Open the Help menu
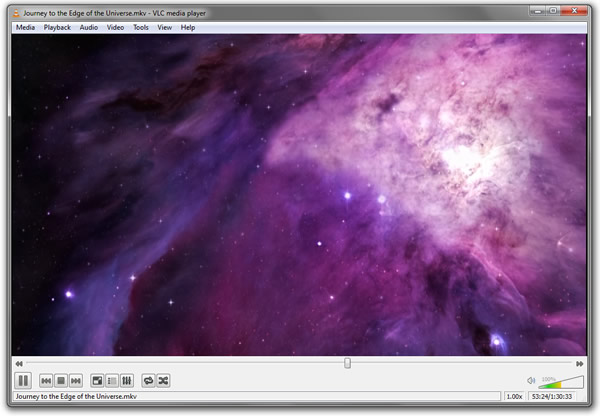This screenshot has width=600, height=416. click(188, 28)
